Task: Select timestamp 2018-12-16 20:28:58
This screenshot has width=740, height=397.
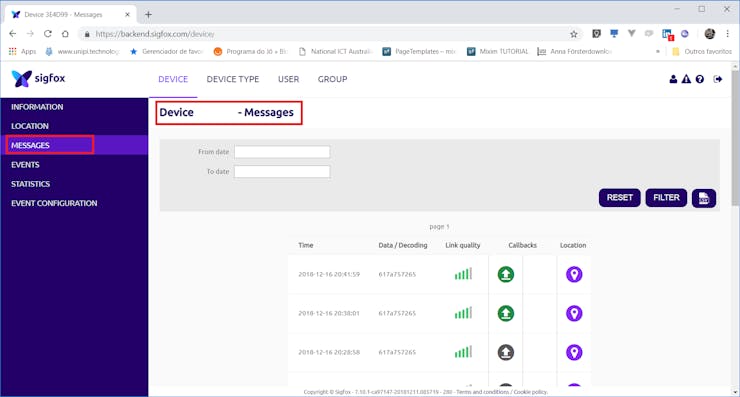Action: (329, 352)
